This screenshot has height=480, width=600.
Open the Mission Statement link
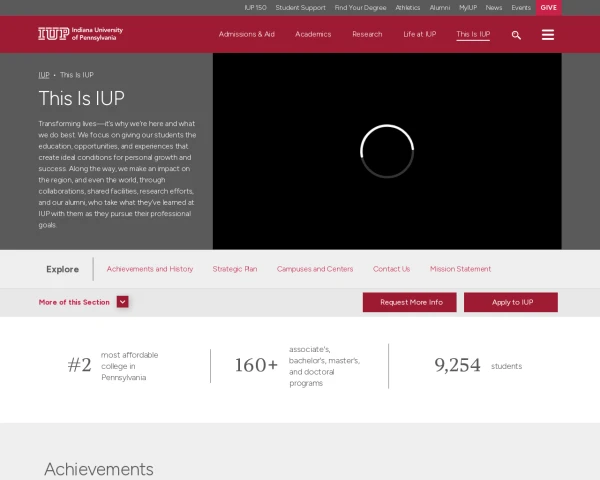tap(460, 269)
